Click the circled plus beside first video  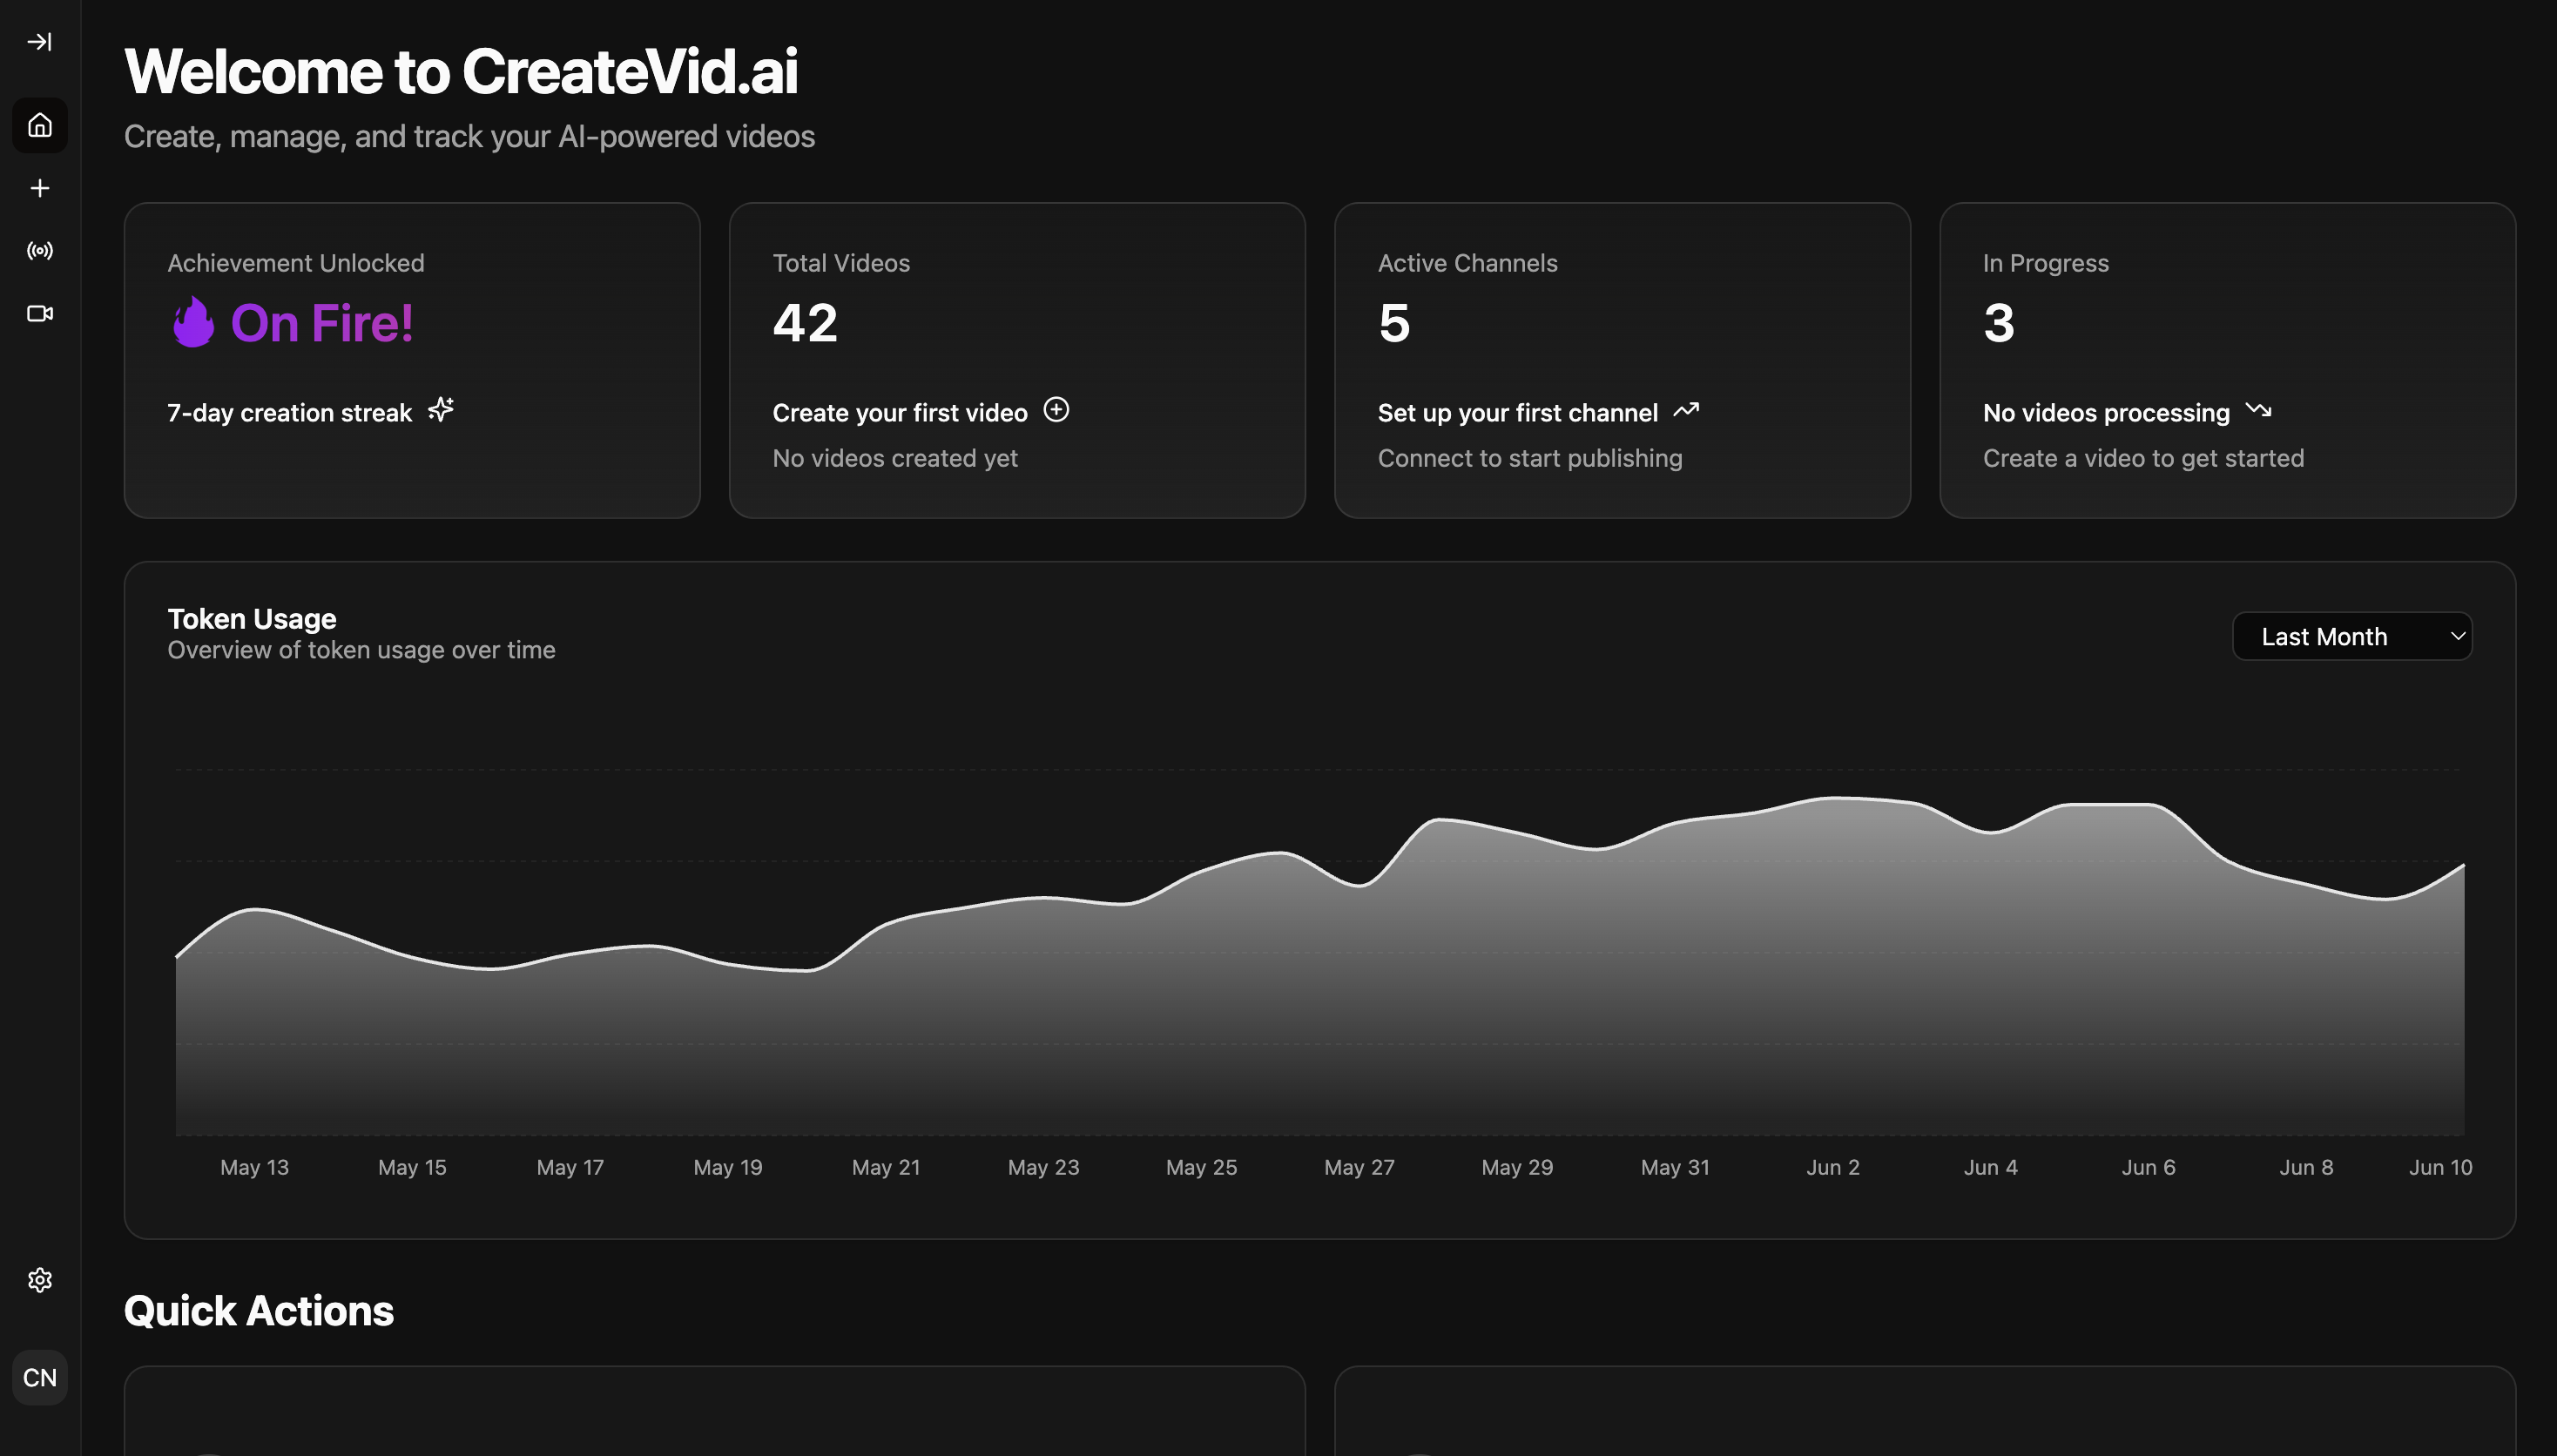(x=1056, y=410)
